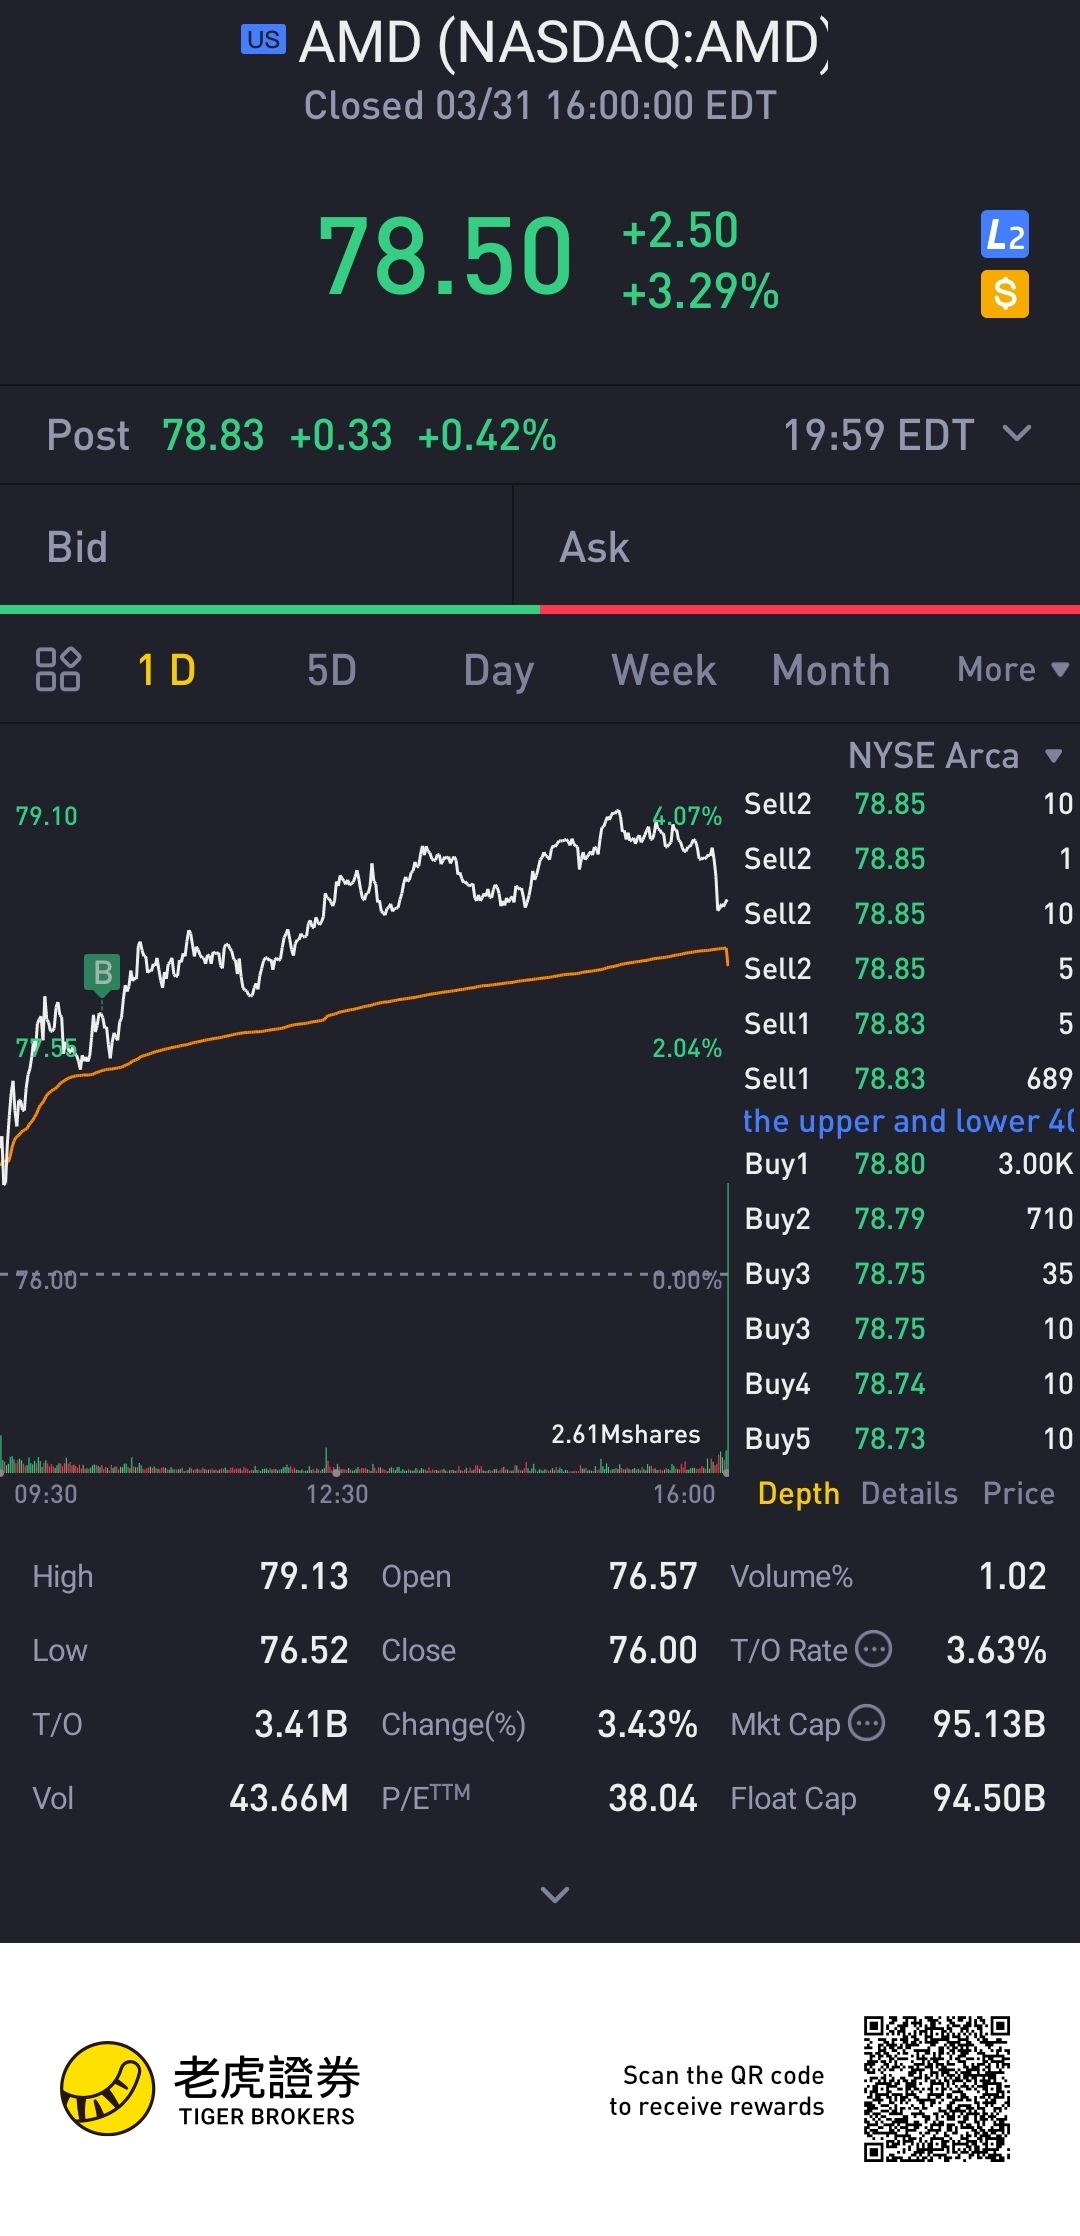The height and width of the screenshot is (2236, 1080).
Task: Tap the P/E TTM value 38.04
Action: coord(653,1798)
